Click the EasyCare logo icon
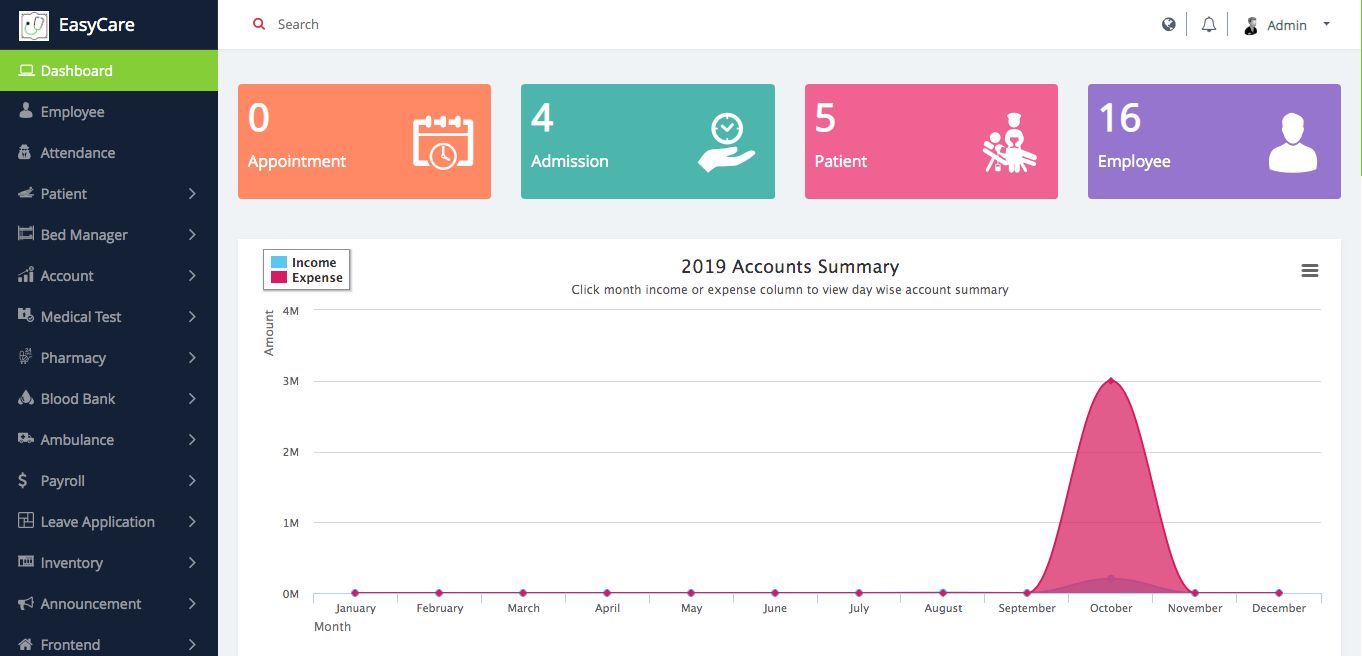The width and height of the screenshot is (1362, 656). pos(34,25)
